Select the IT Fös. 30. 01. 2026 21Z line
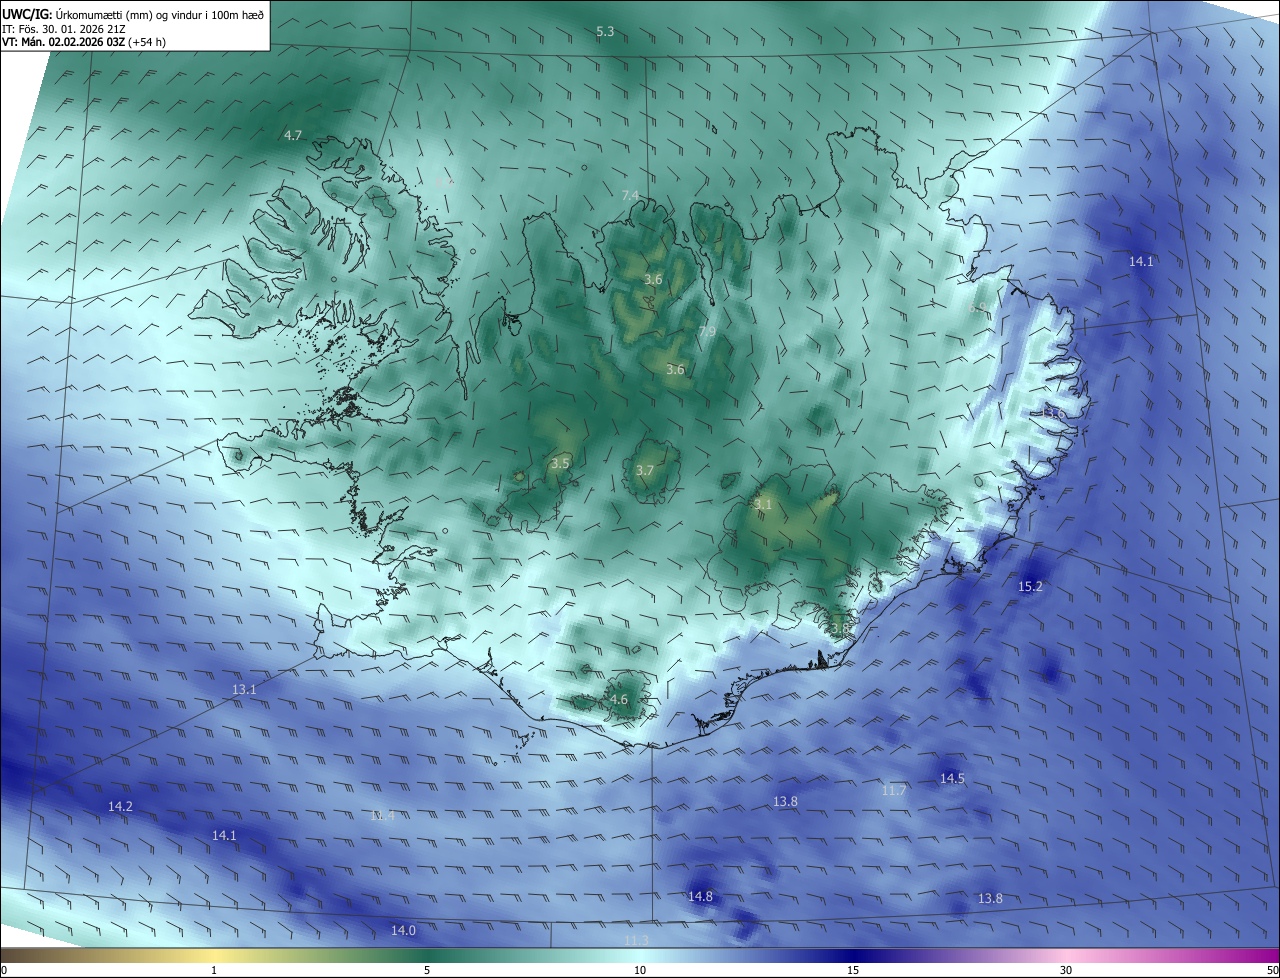 pos(64,28)
